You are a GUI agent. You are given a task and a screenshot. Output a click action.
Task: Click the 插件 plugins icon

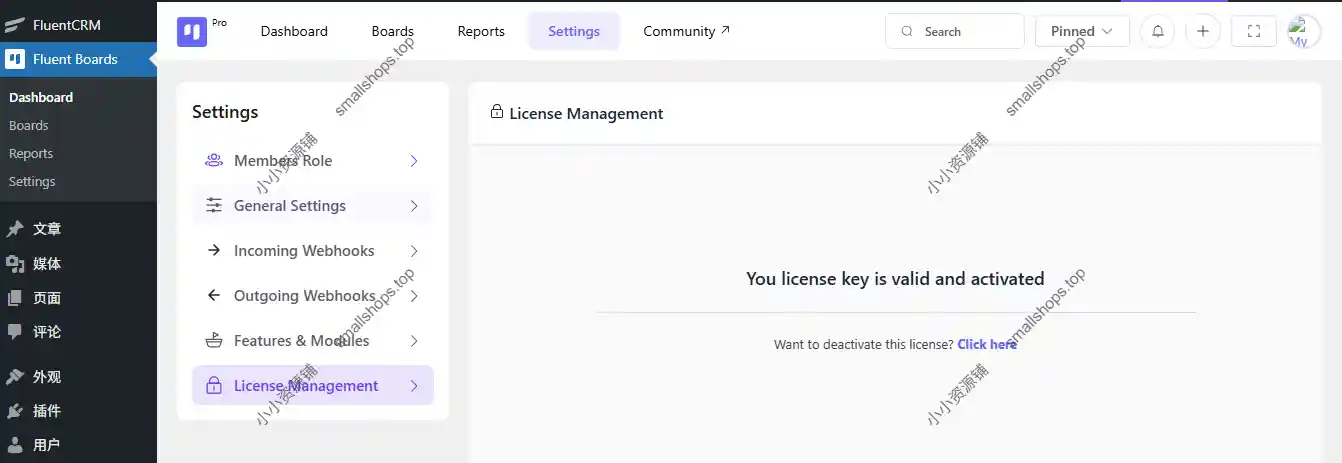(15, 411)
